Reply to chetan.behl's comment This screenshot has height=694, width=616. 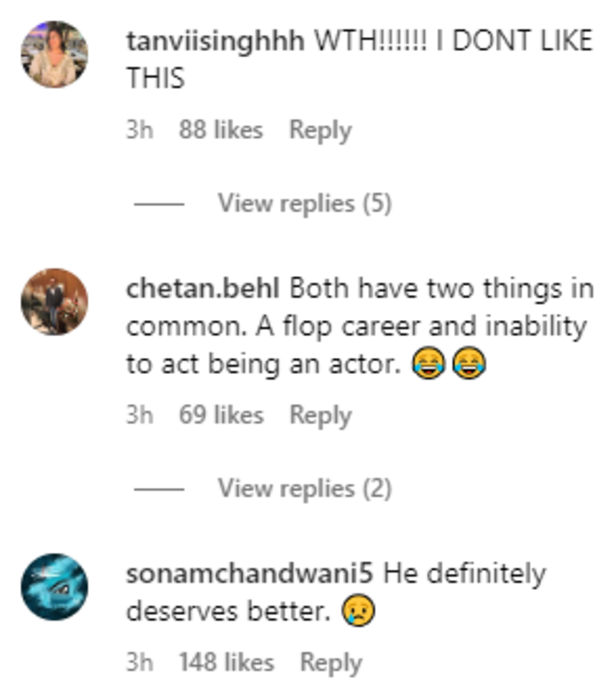pos(320,415)
